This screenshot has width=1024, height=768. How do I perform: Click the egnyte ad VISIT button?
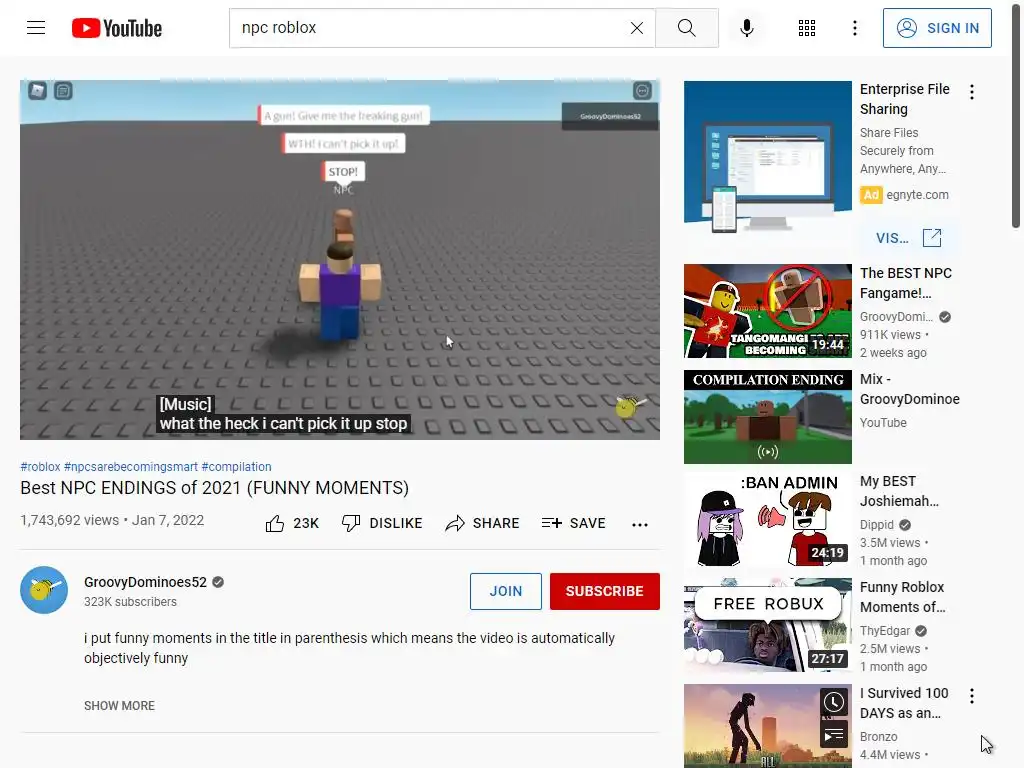coord(908,238)
